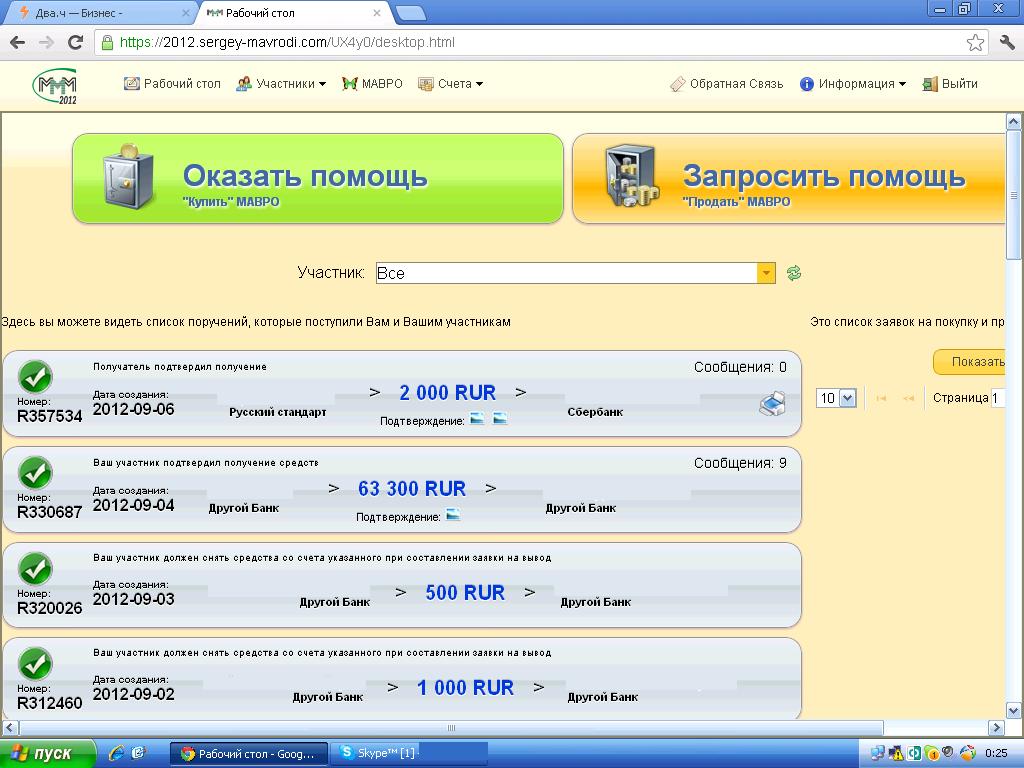Click the browser reload button
1024x768 pixels.
pyautogui.click(x=76, y=42)
